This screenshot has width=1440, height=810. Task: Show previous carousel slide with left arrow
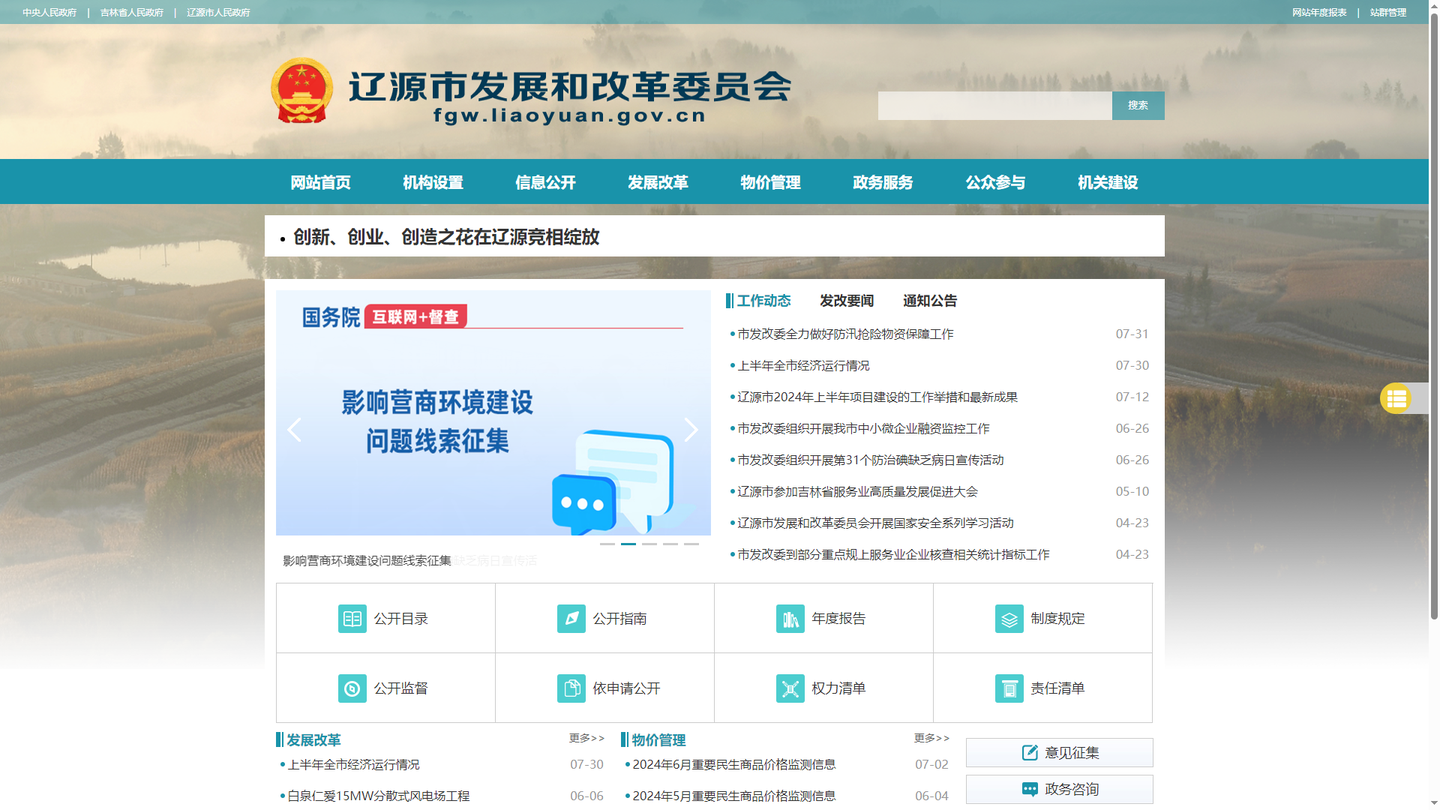pos(294,430)
